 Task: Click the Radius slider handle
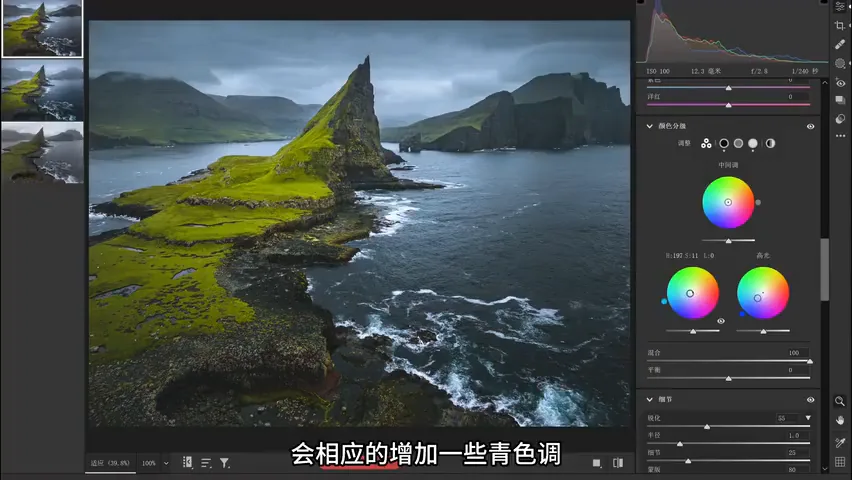(x=680, y=444)
